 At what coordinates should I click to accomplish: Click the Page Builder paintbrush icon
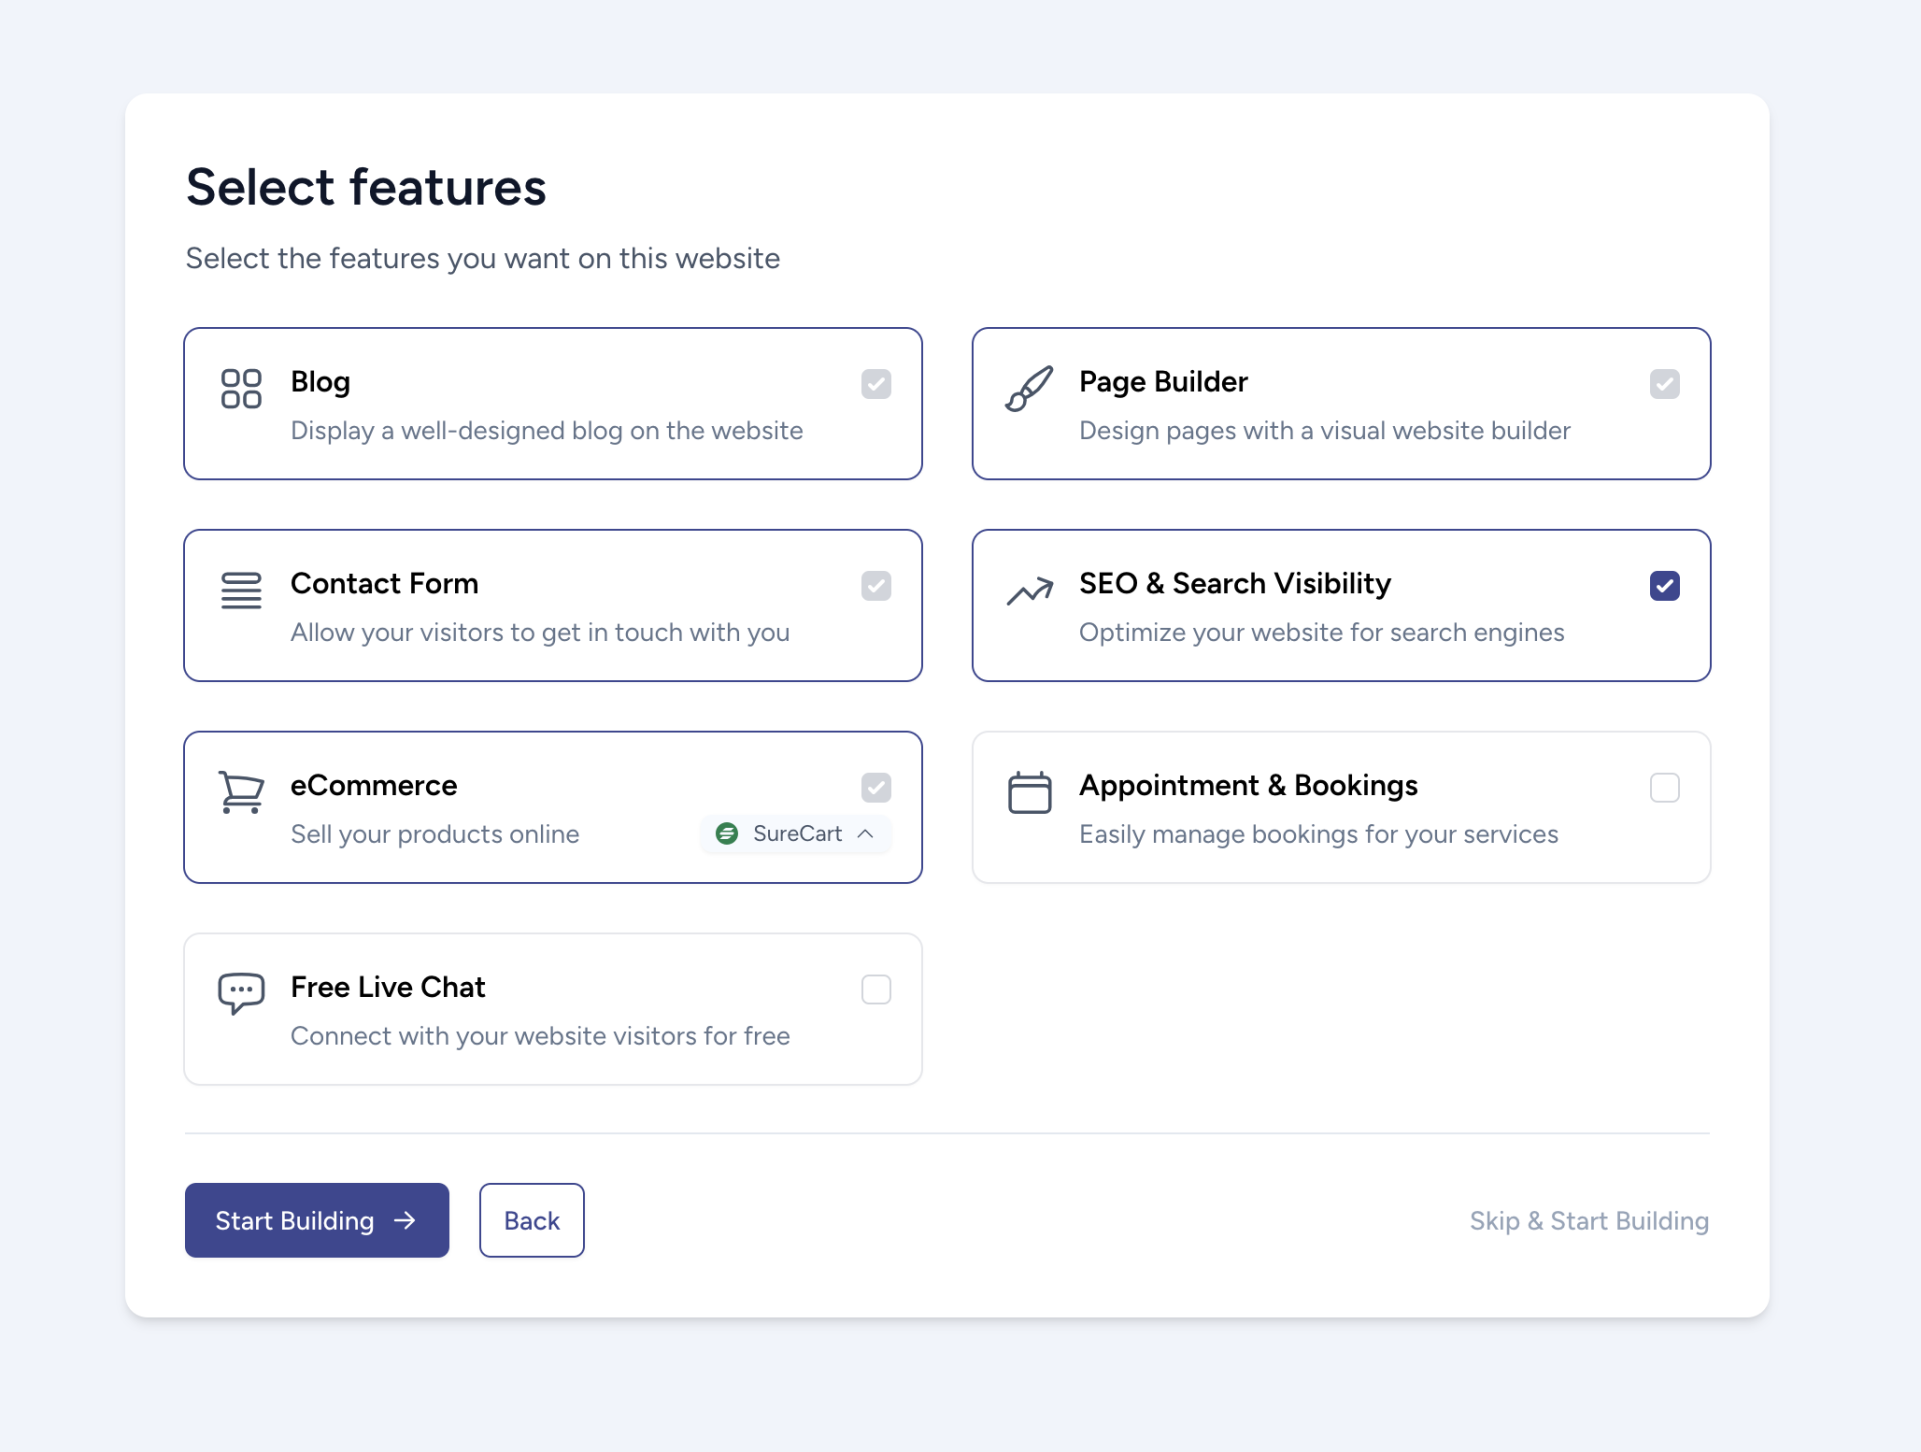1029,388
